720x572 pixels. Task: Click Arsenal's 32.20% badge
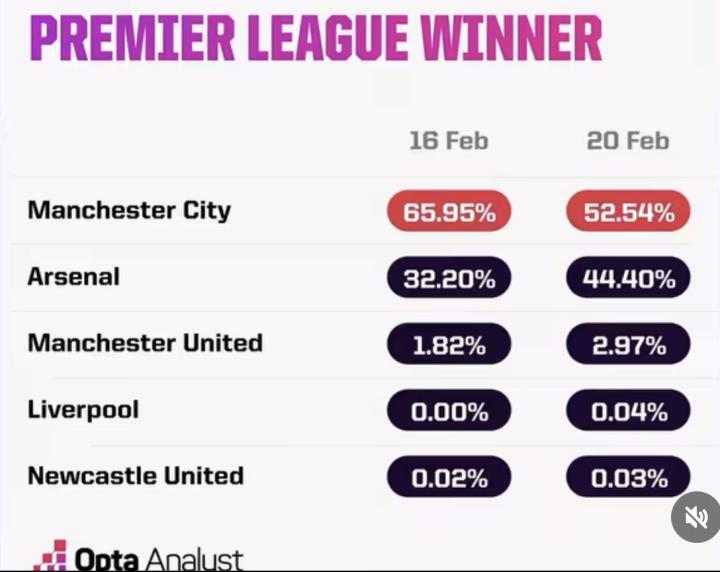[x=449, y=278]
